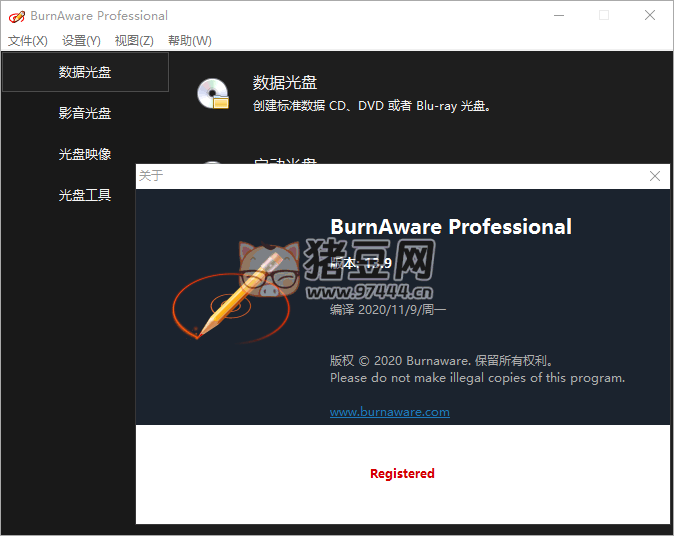Click the data disc icon with folder

click(x=213, y=93)
